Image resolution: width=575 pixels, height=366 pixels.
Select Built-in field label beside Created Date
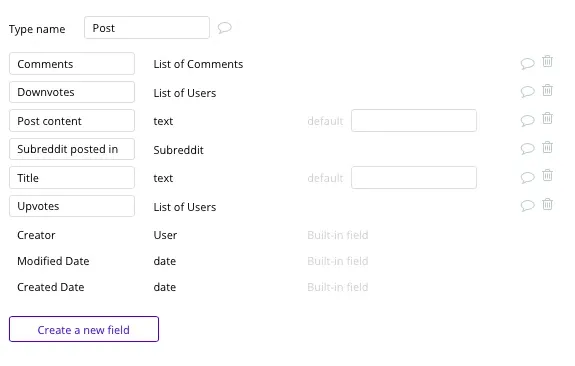pos(338,287)
